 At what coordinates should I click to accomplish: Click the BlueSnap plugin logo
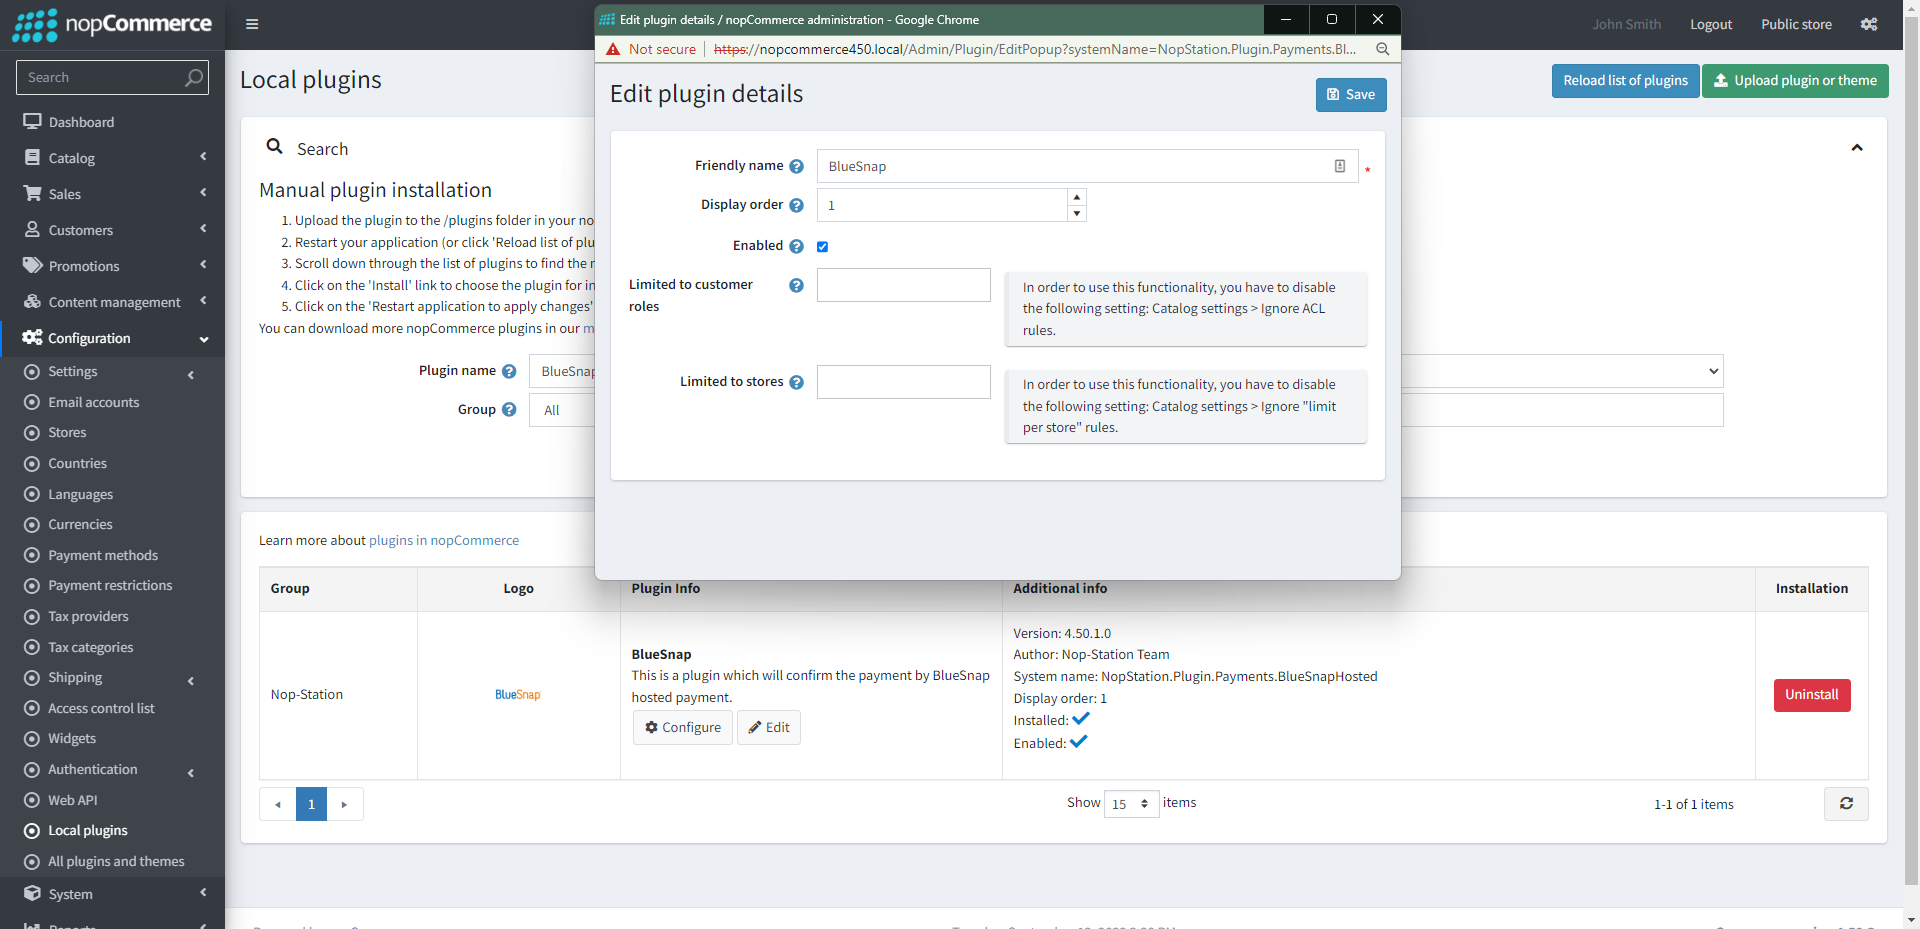[518, 695]
